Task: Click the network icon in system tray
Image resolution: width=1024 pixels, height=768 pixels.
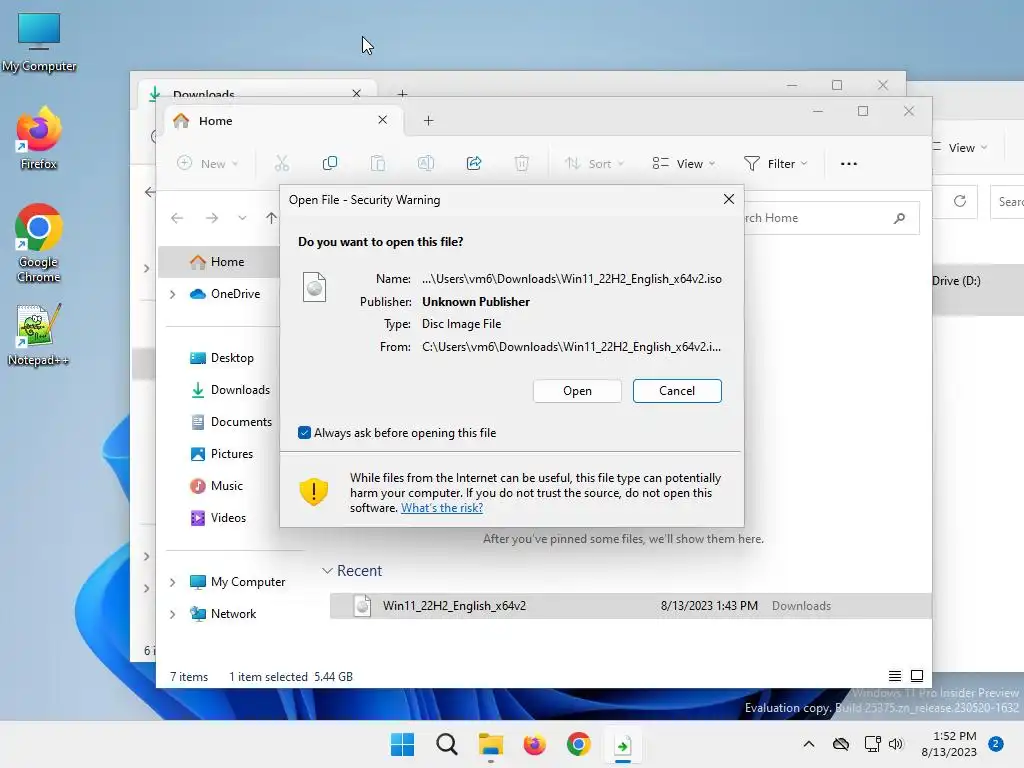Action: click(872, 744)
